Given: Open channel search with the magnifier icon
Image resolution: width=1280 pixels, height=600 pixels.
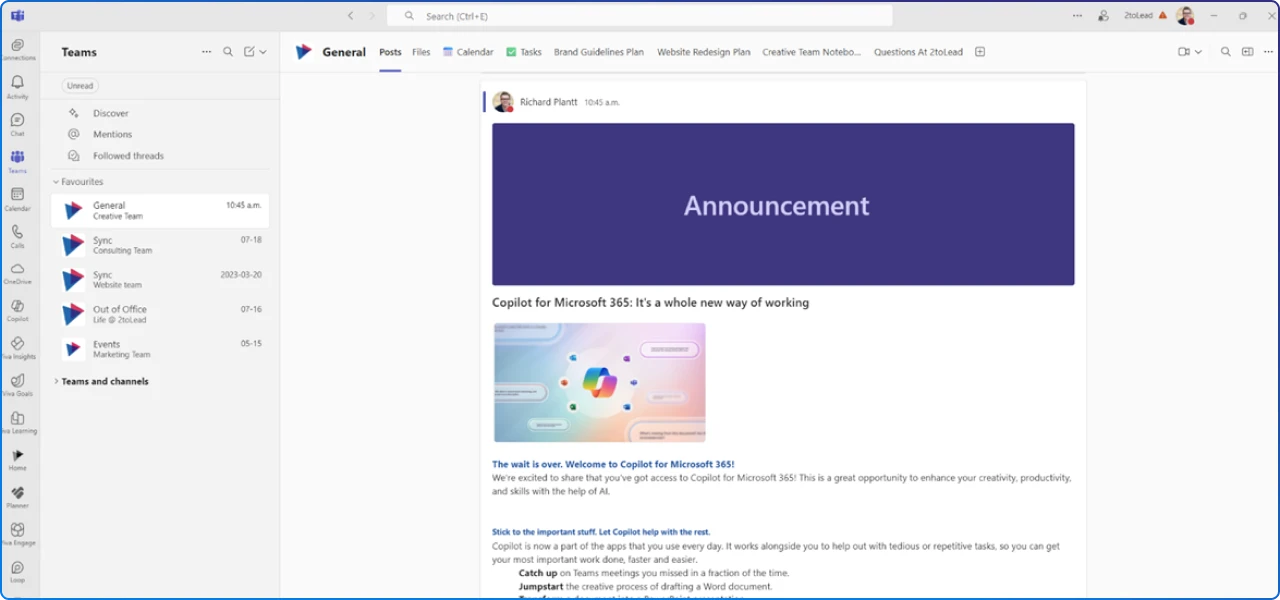Looking at the screenshot, I should [1224, 51].
